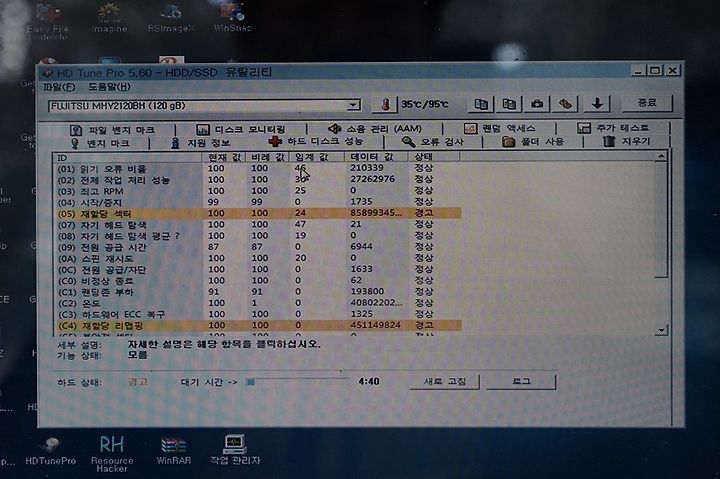Image resolution: width=720 pixels, height=479 pixels.
Task: Switch to the 랜덤 액세스 tab
Action: point(500,129)
